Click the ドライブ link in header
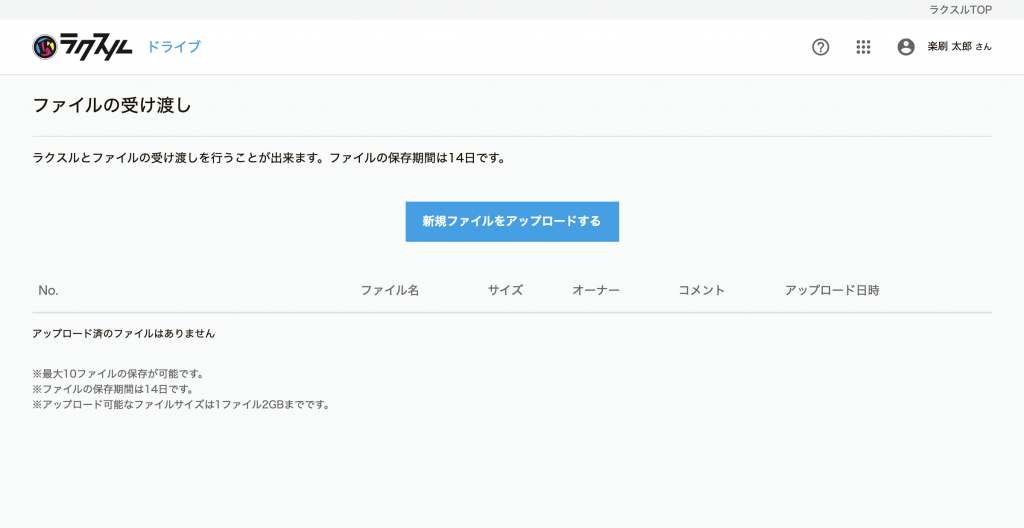Screen dimensions: 1024x528 click(174, 47)
